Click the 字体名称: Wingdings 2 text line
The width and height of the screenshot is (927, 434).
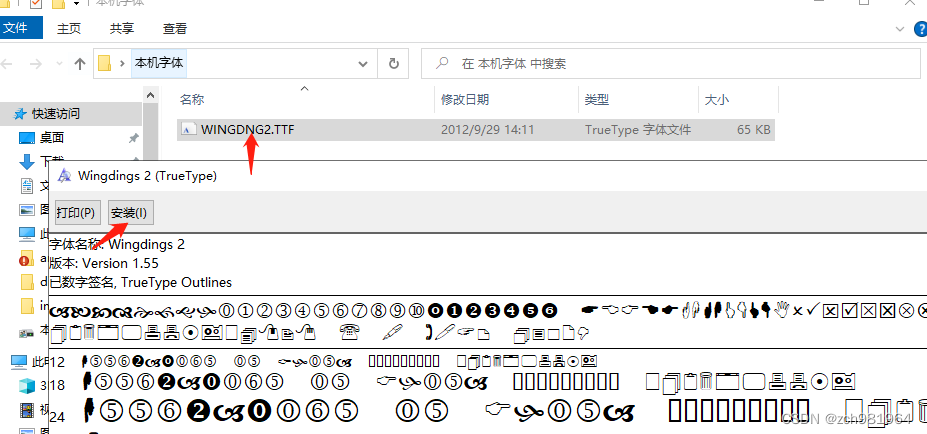(117, 244)
